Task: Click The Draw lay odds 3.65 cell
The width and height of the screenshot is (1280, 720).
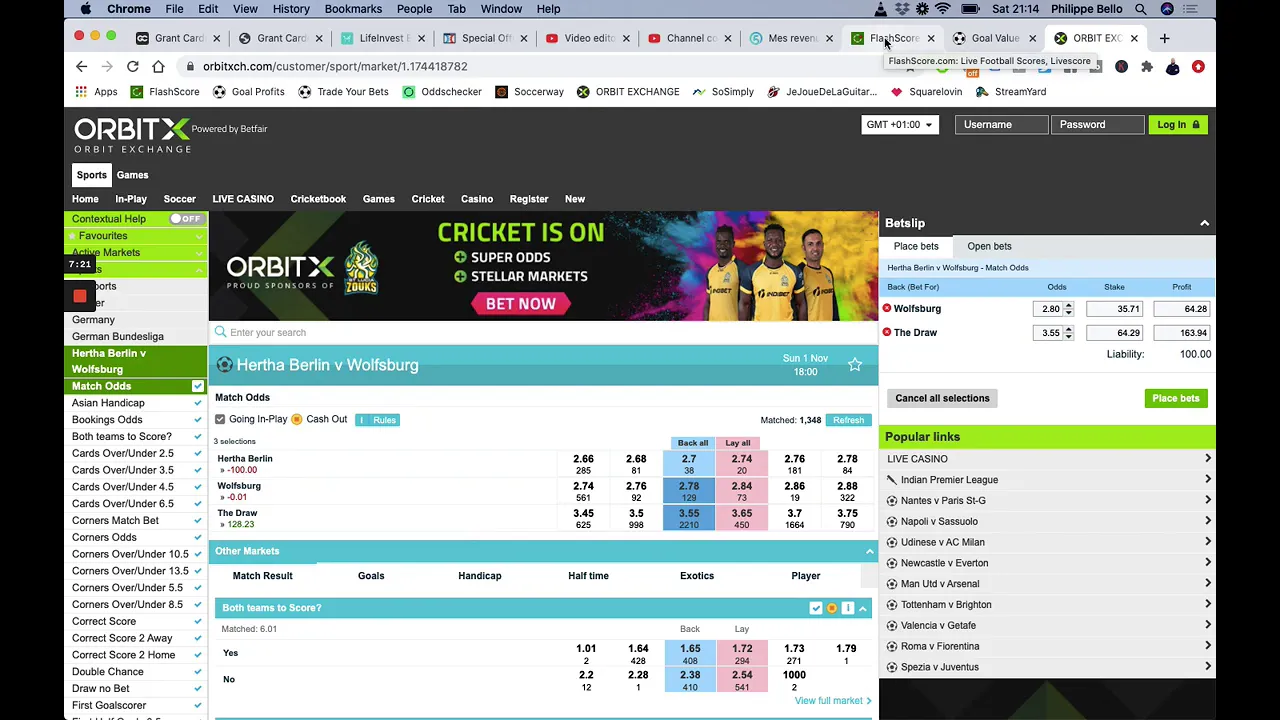Action: (742, 518)
